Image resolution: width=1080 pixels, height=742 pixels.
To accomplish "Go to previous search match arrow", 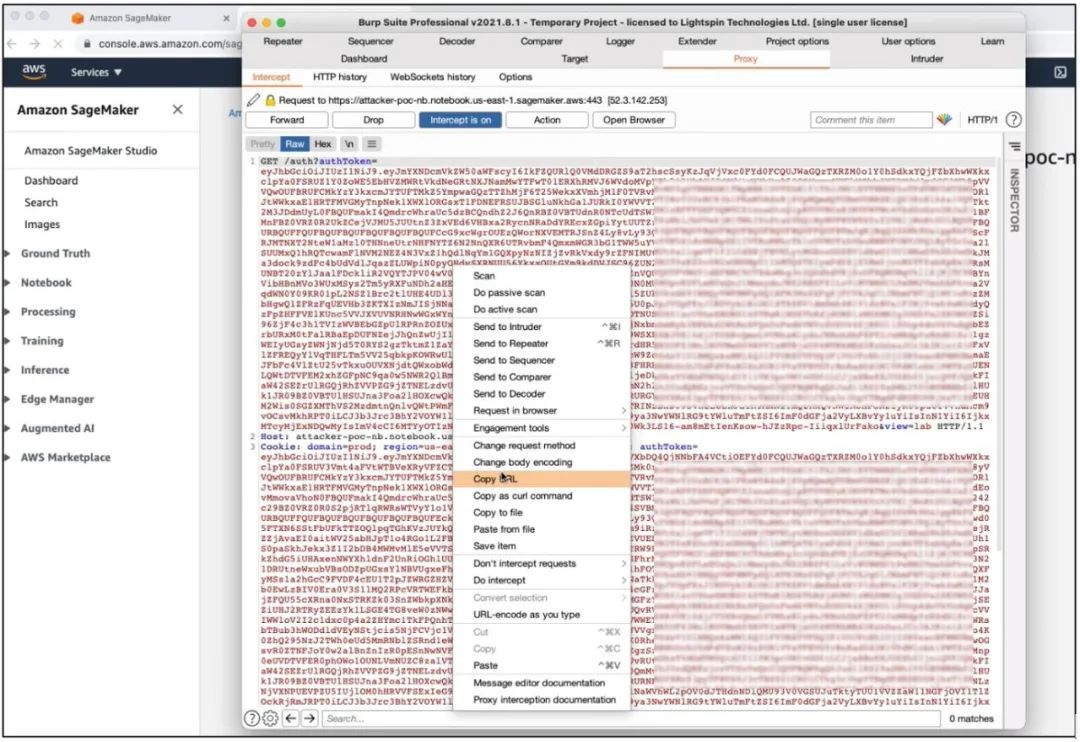I will point(291,719).
